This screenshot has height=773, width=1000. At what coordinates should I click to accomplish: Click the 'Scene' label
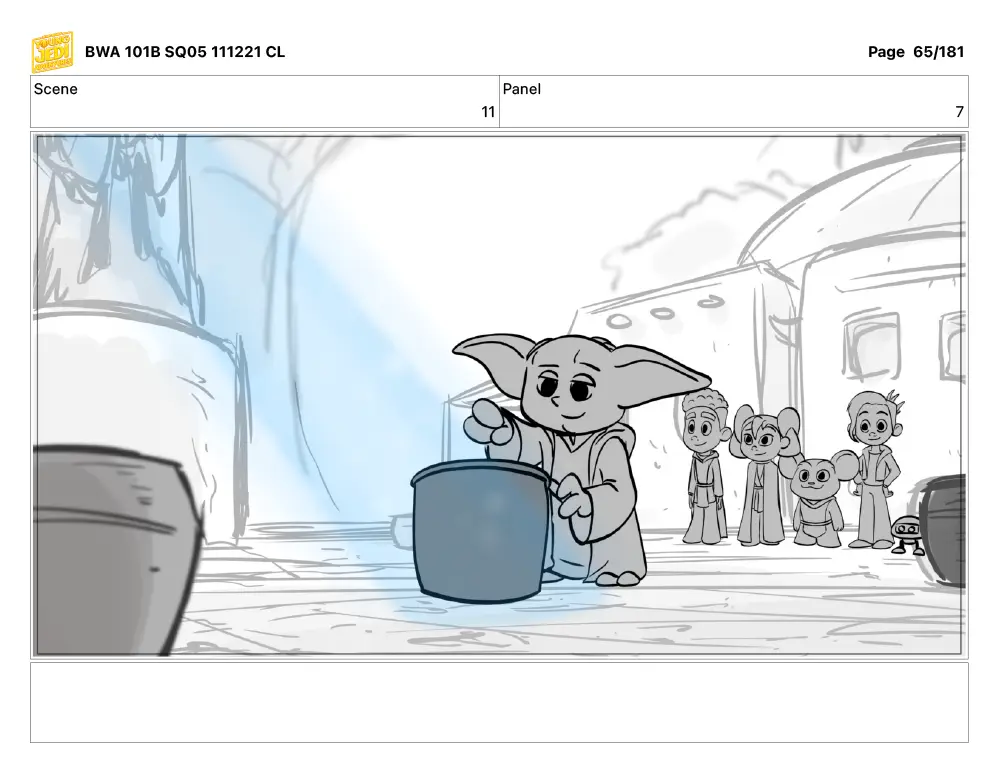click(x=55, y=89)
